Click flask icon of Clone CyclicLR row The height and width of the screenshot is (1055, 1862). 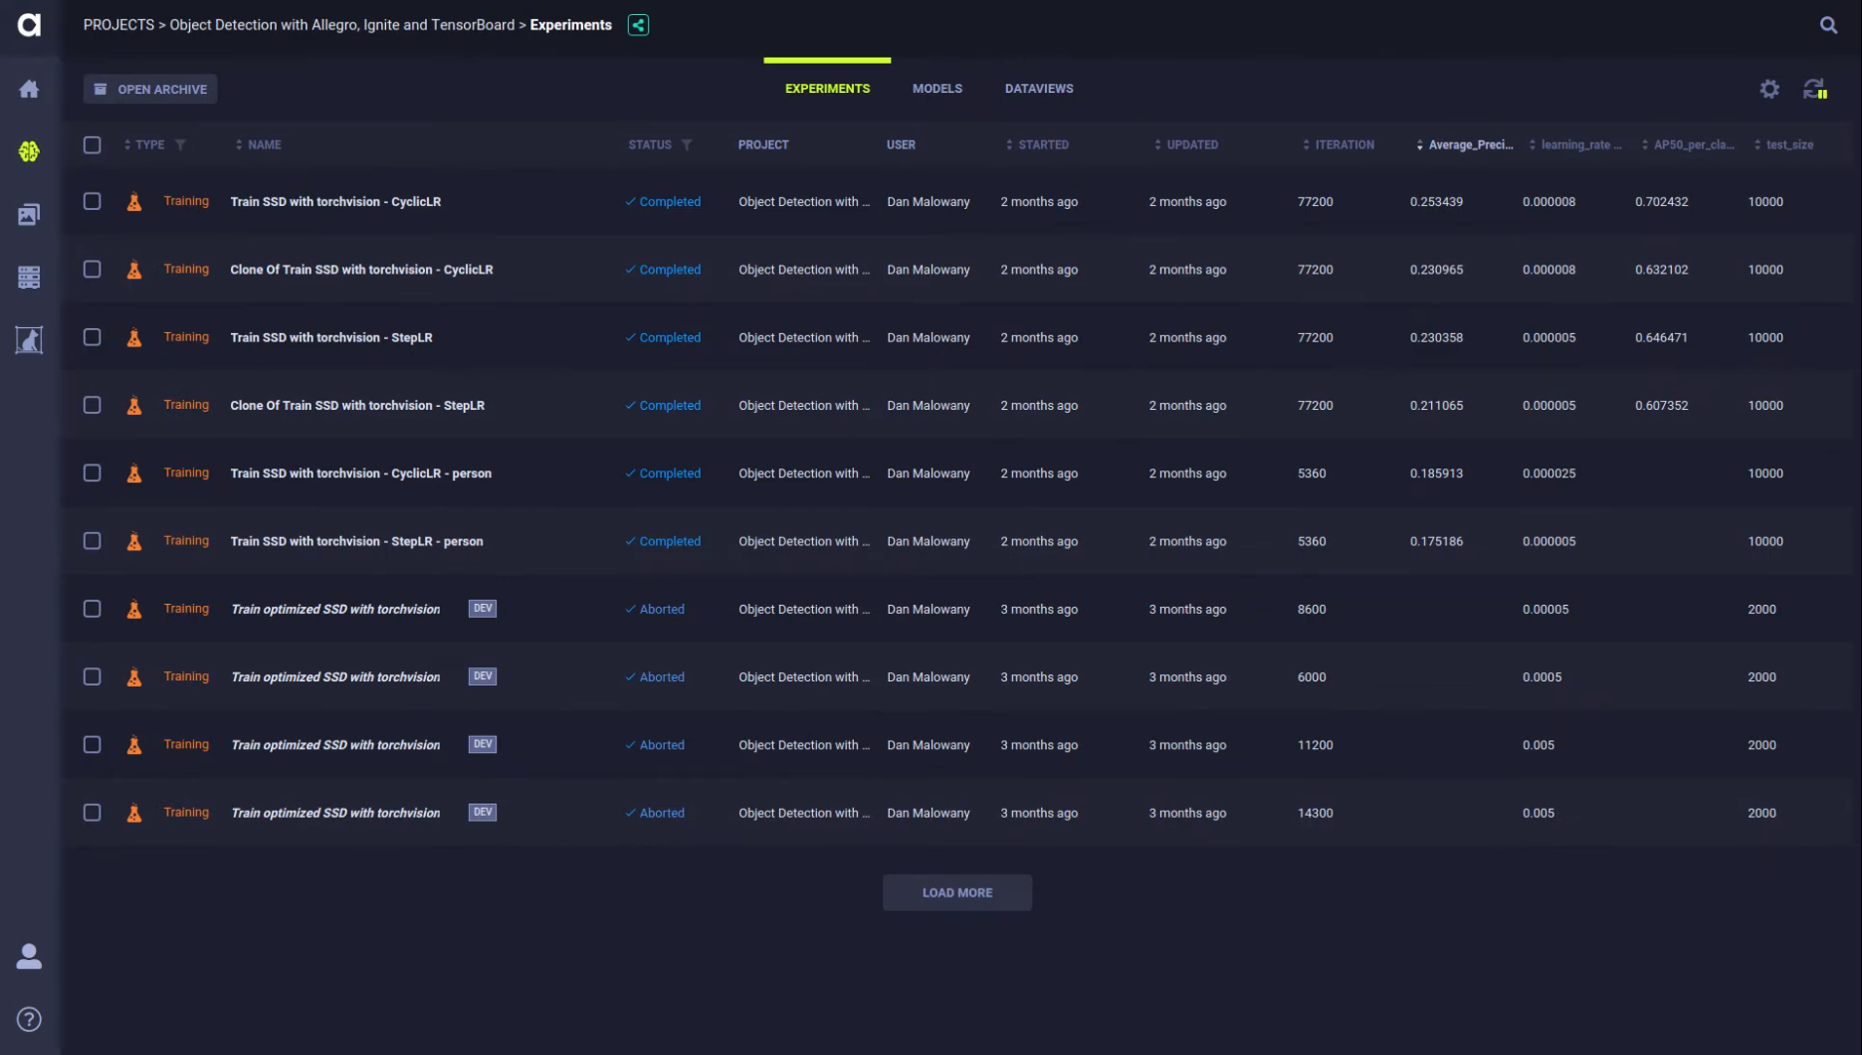(134, 270)
